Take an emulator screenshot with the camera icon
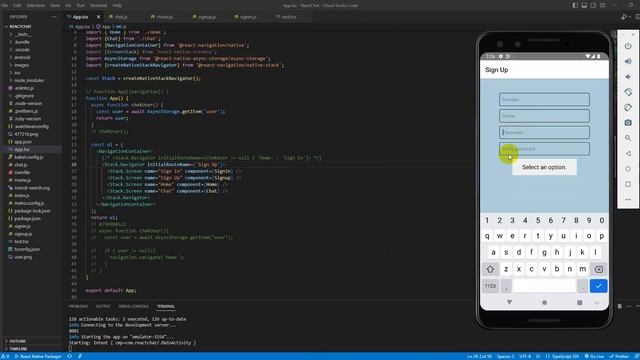 (x=628, y=122)
